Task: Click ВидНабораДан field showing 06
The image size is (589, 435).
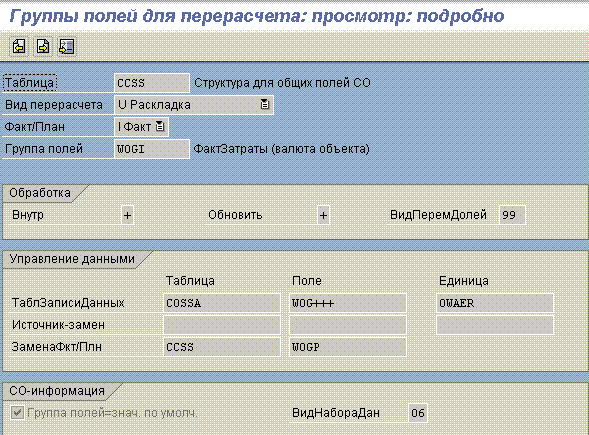Action: [x=418, y=413]
